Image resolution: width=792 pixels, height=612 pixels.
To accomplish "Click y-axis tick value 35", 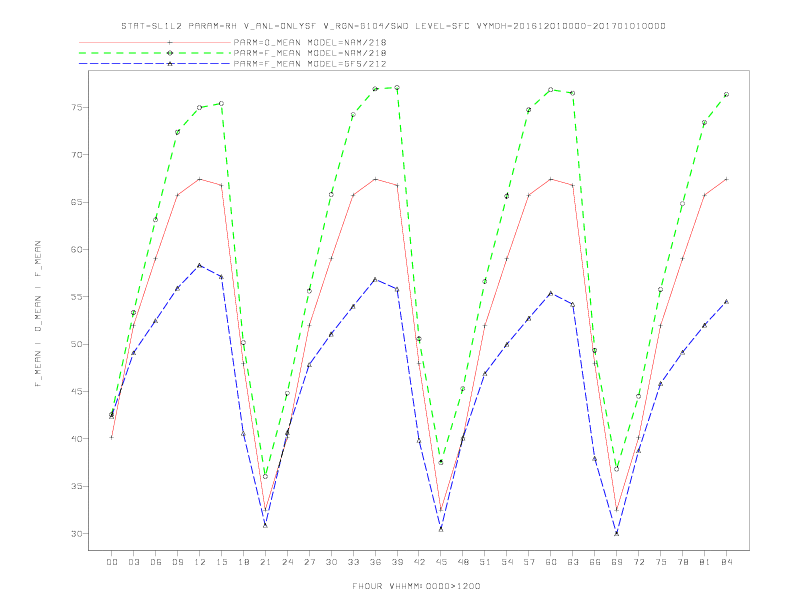I will tap(76, 486).
